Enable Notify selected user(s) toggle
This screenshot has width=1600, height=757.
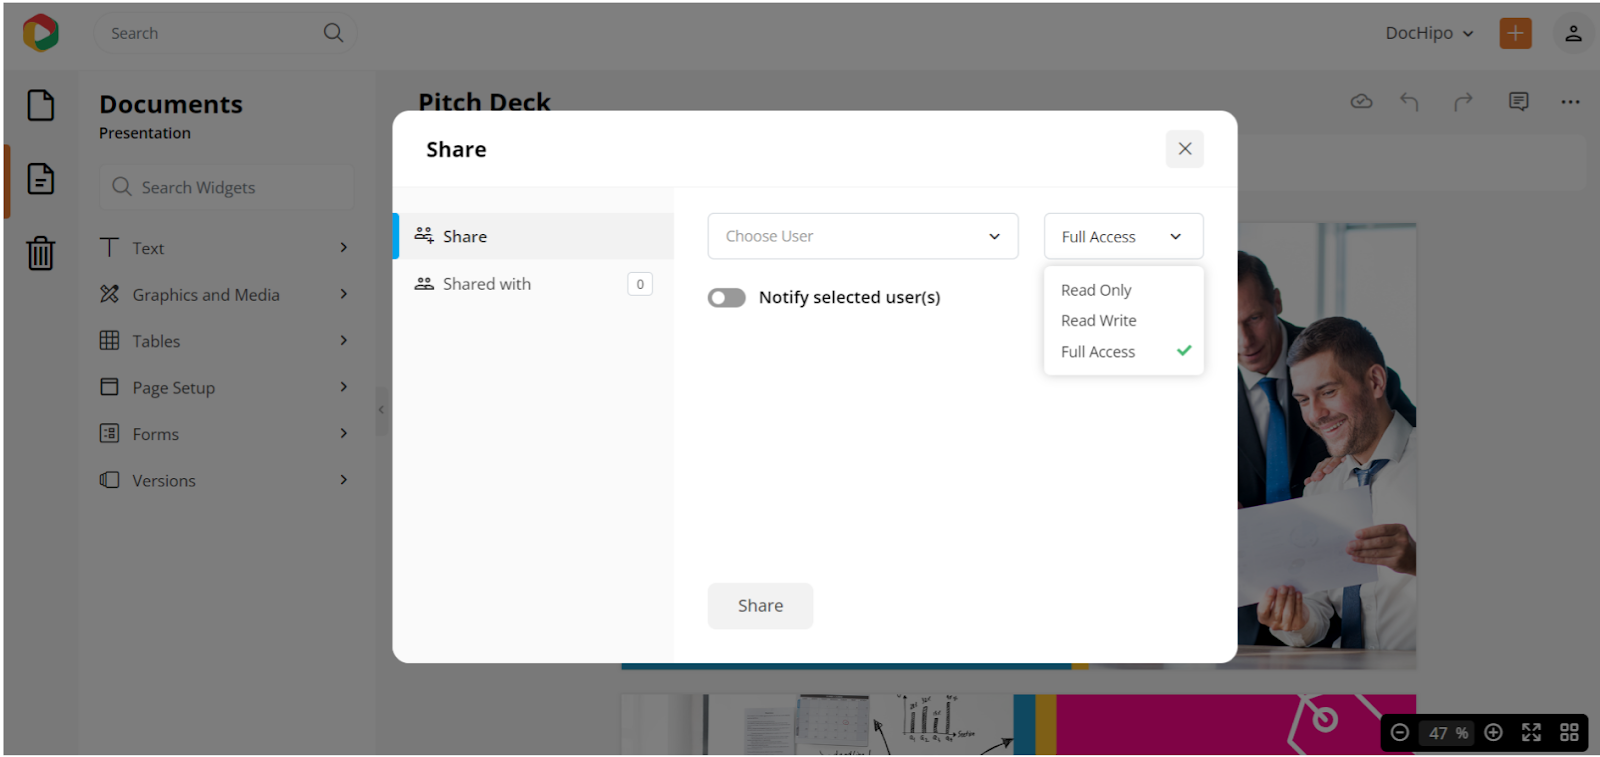(x=727, y=298)
